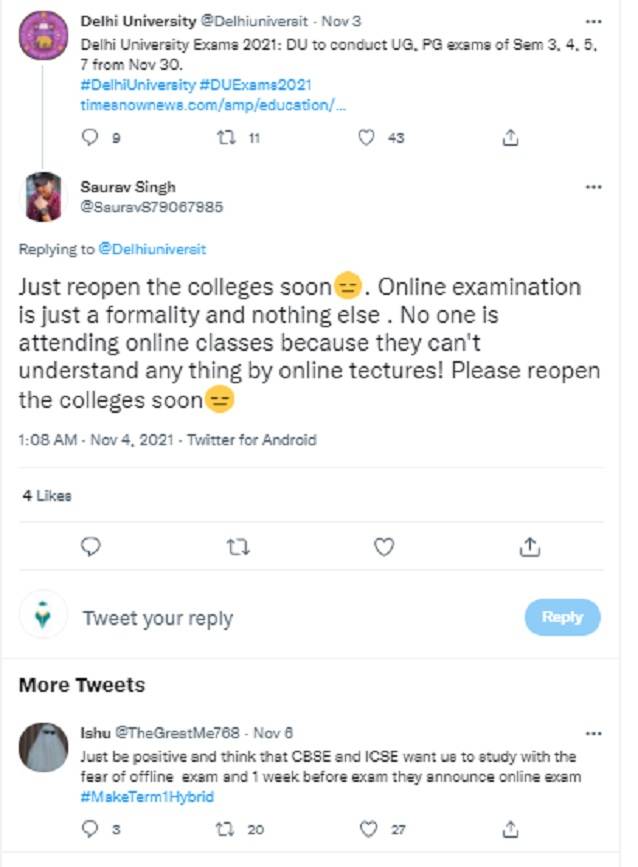
Task: Like Ishu's tweet about online exams
Action: pos(367,828)
